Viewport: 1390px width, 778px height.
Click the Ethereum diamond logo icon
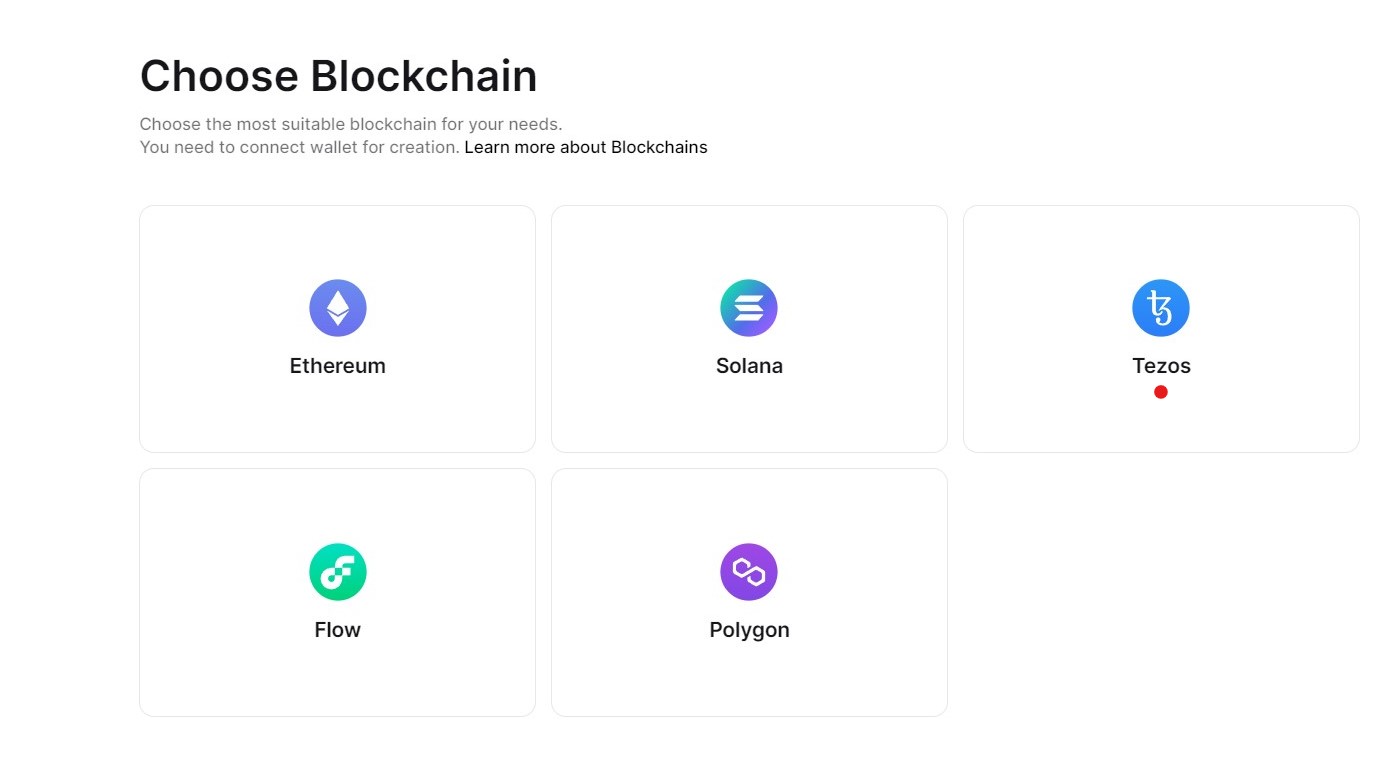[338, 308]
